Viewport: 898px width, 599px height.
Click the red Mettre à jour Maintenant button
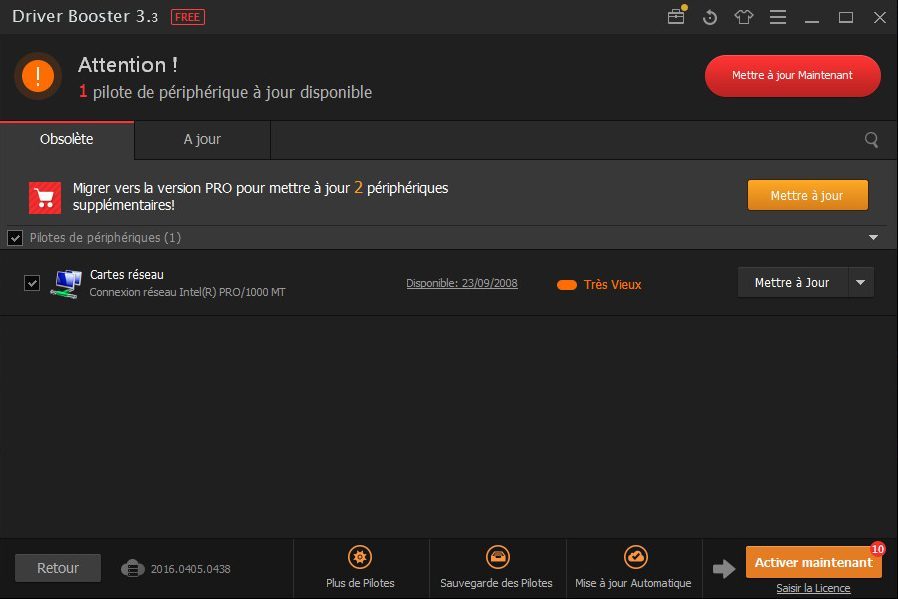coord(792,76)
